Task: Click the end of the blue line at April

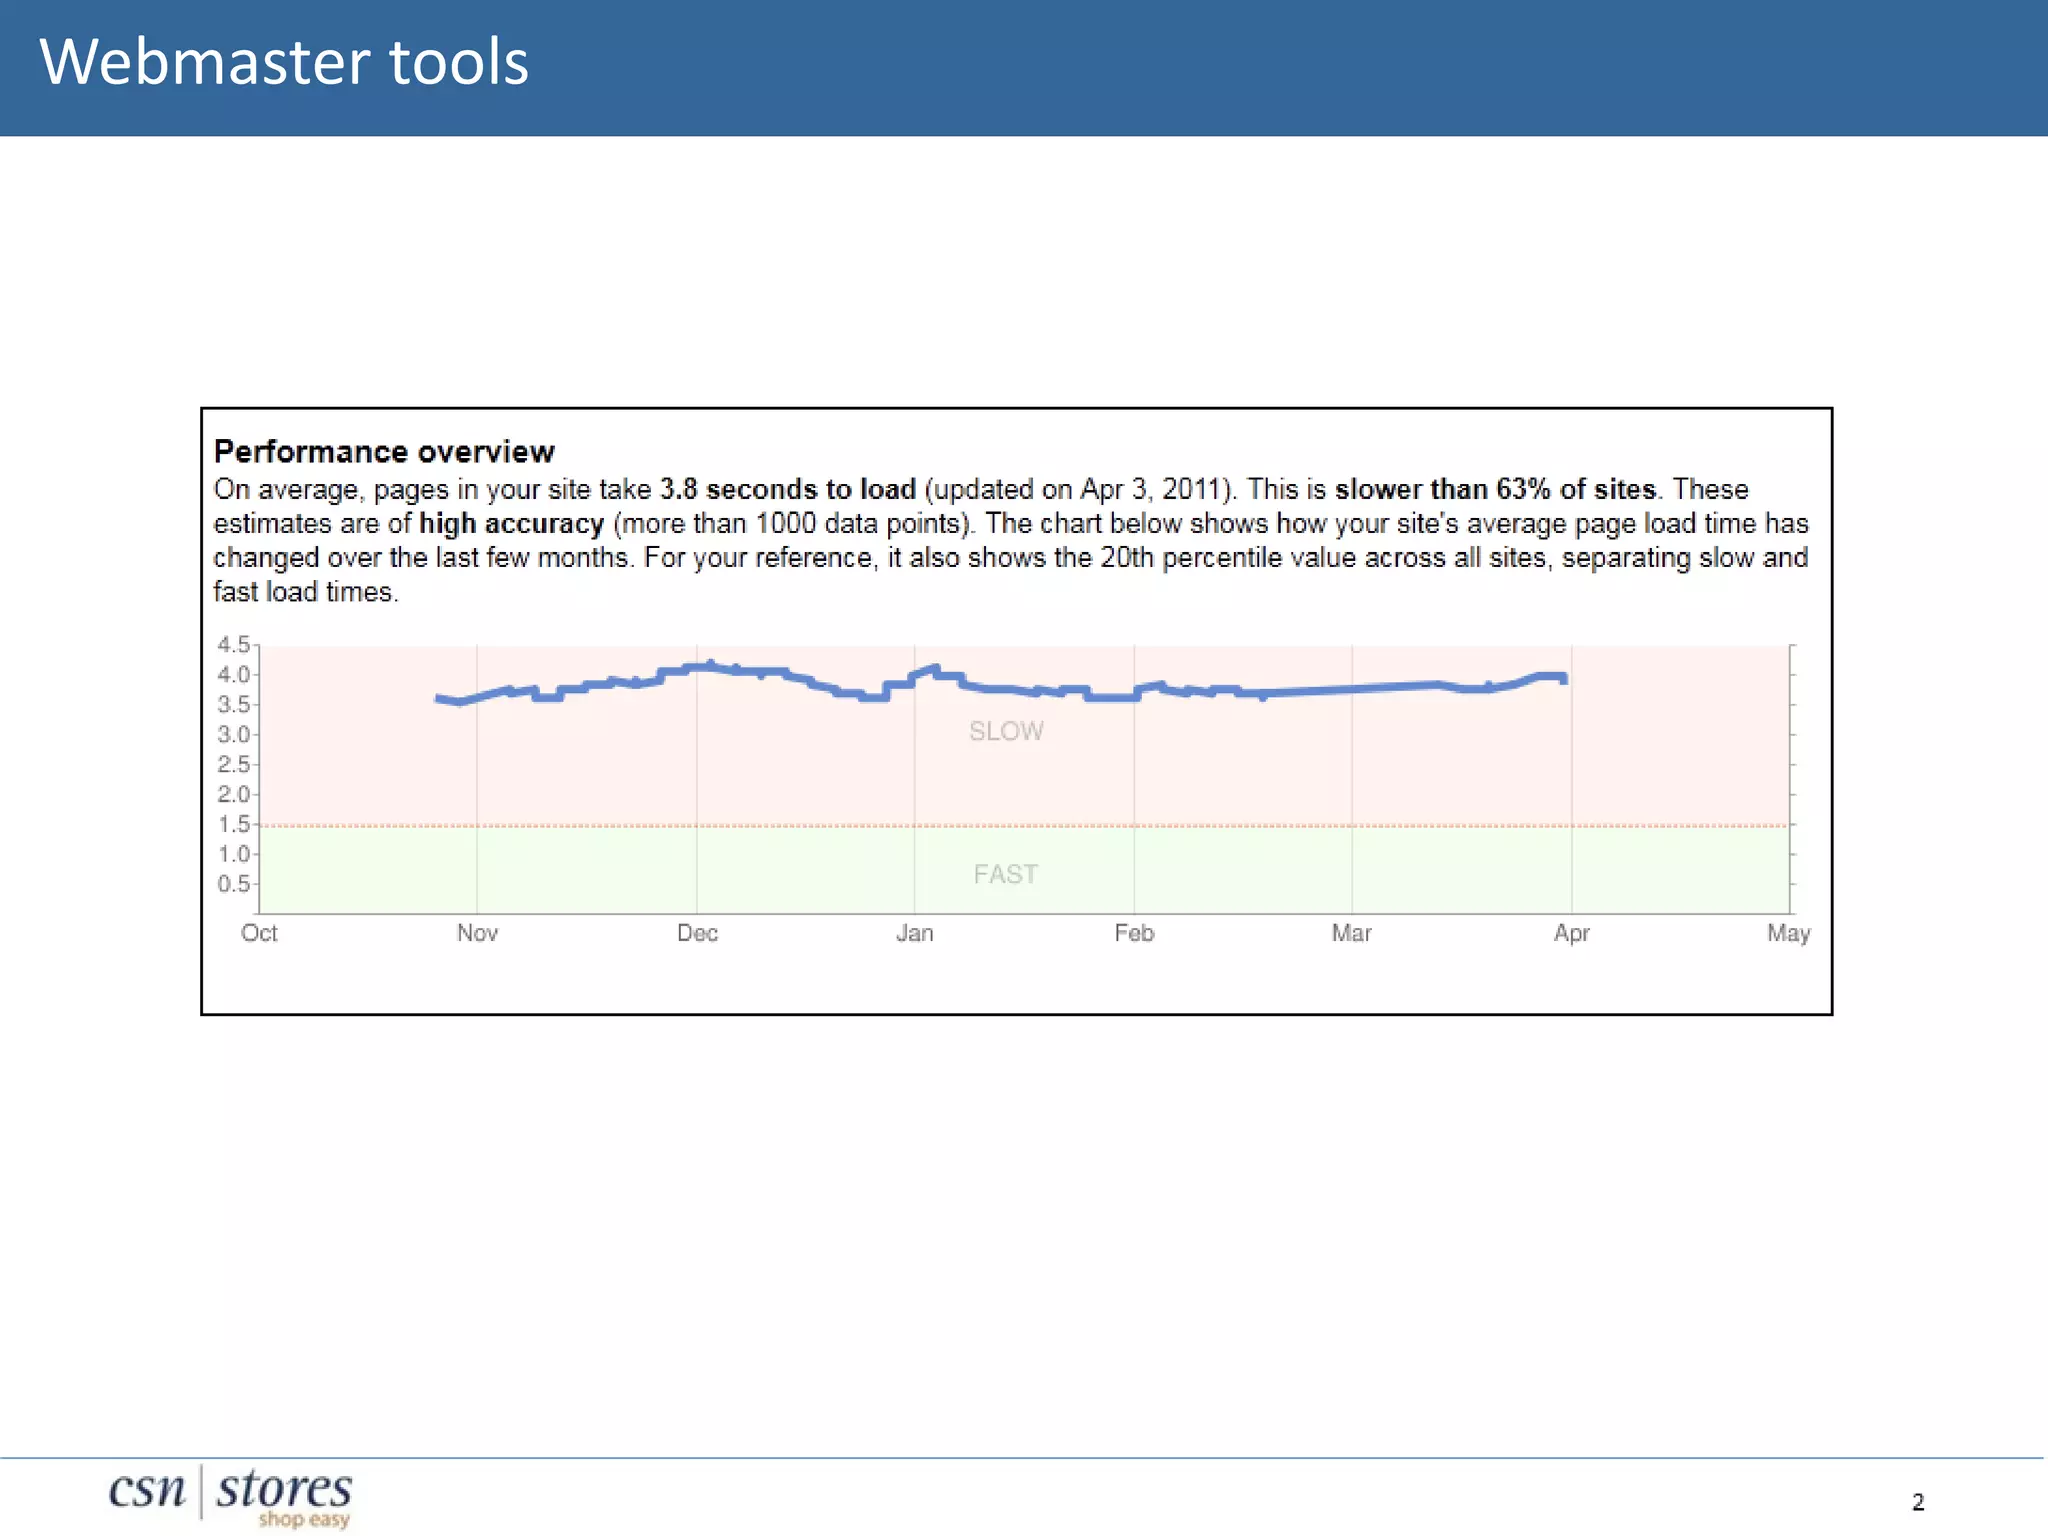Action: [1563, 679]
